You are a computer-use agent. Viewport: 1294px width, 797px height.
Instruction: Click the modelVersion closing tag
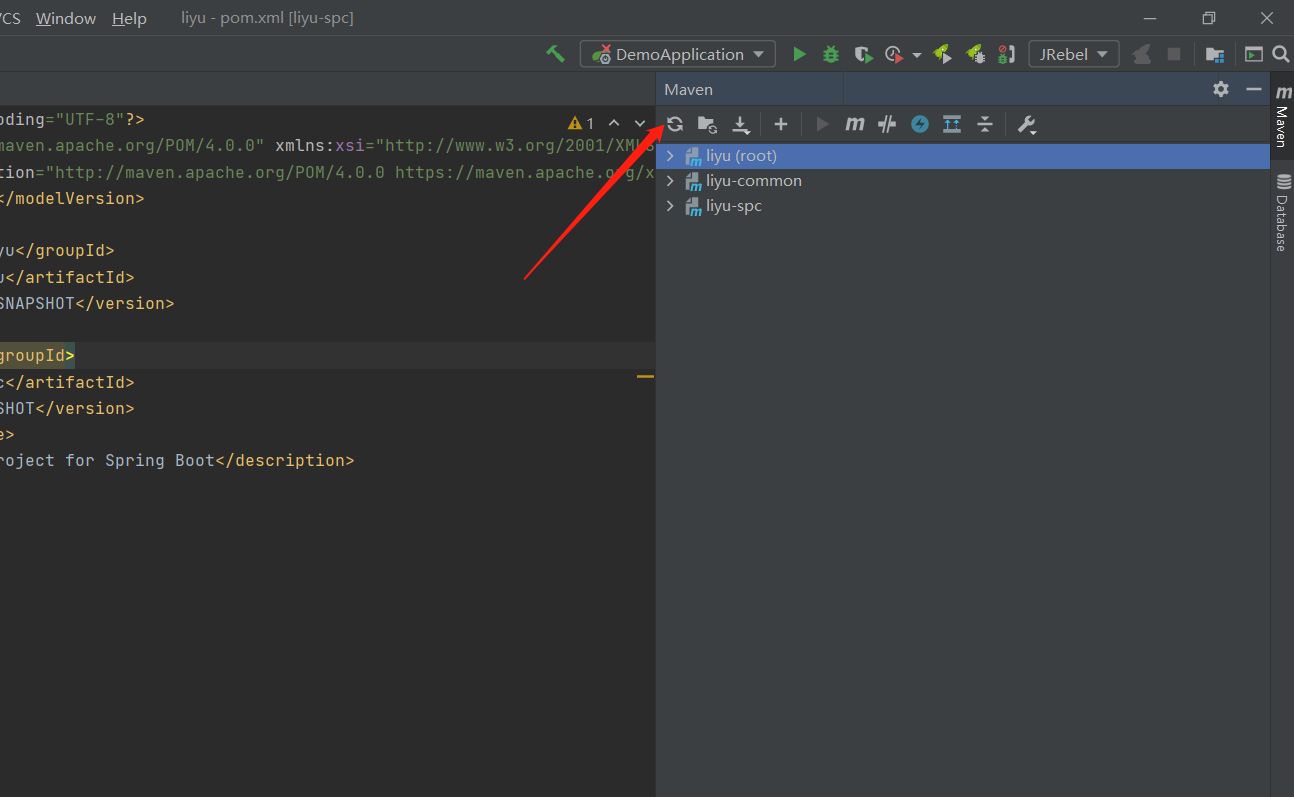72,198
